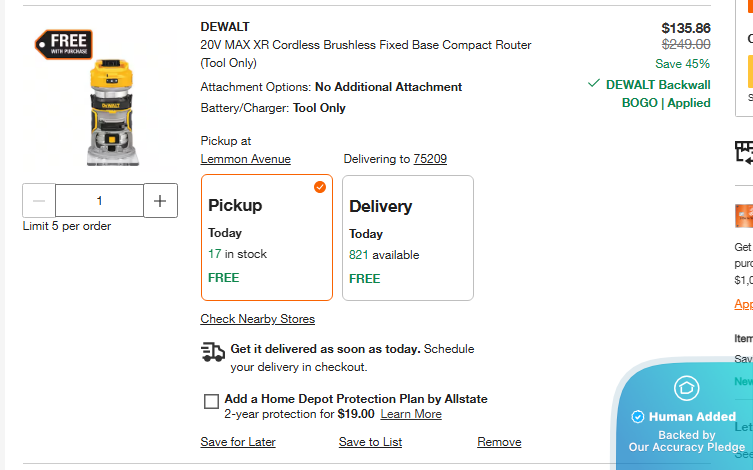Open the Lemmon Avenue store link
The image size is (753, 470).
[x=245, y=159]
